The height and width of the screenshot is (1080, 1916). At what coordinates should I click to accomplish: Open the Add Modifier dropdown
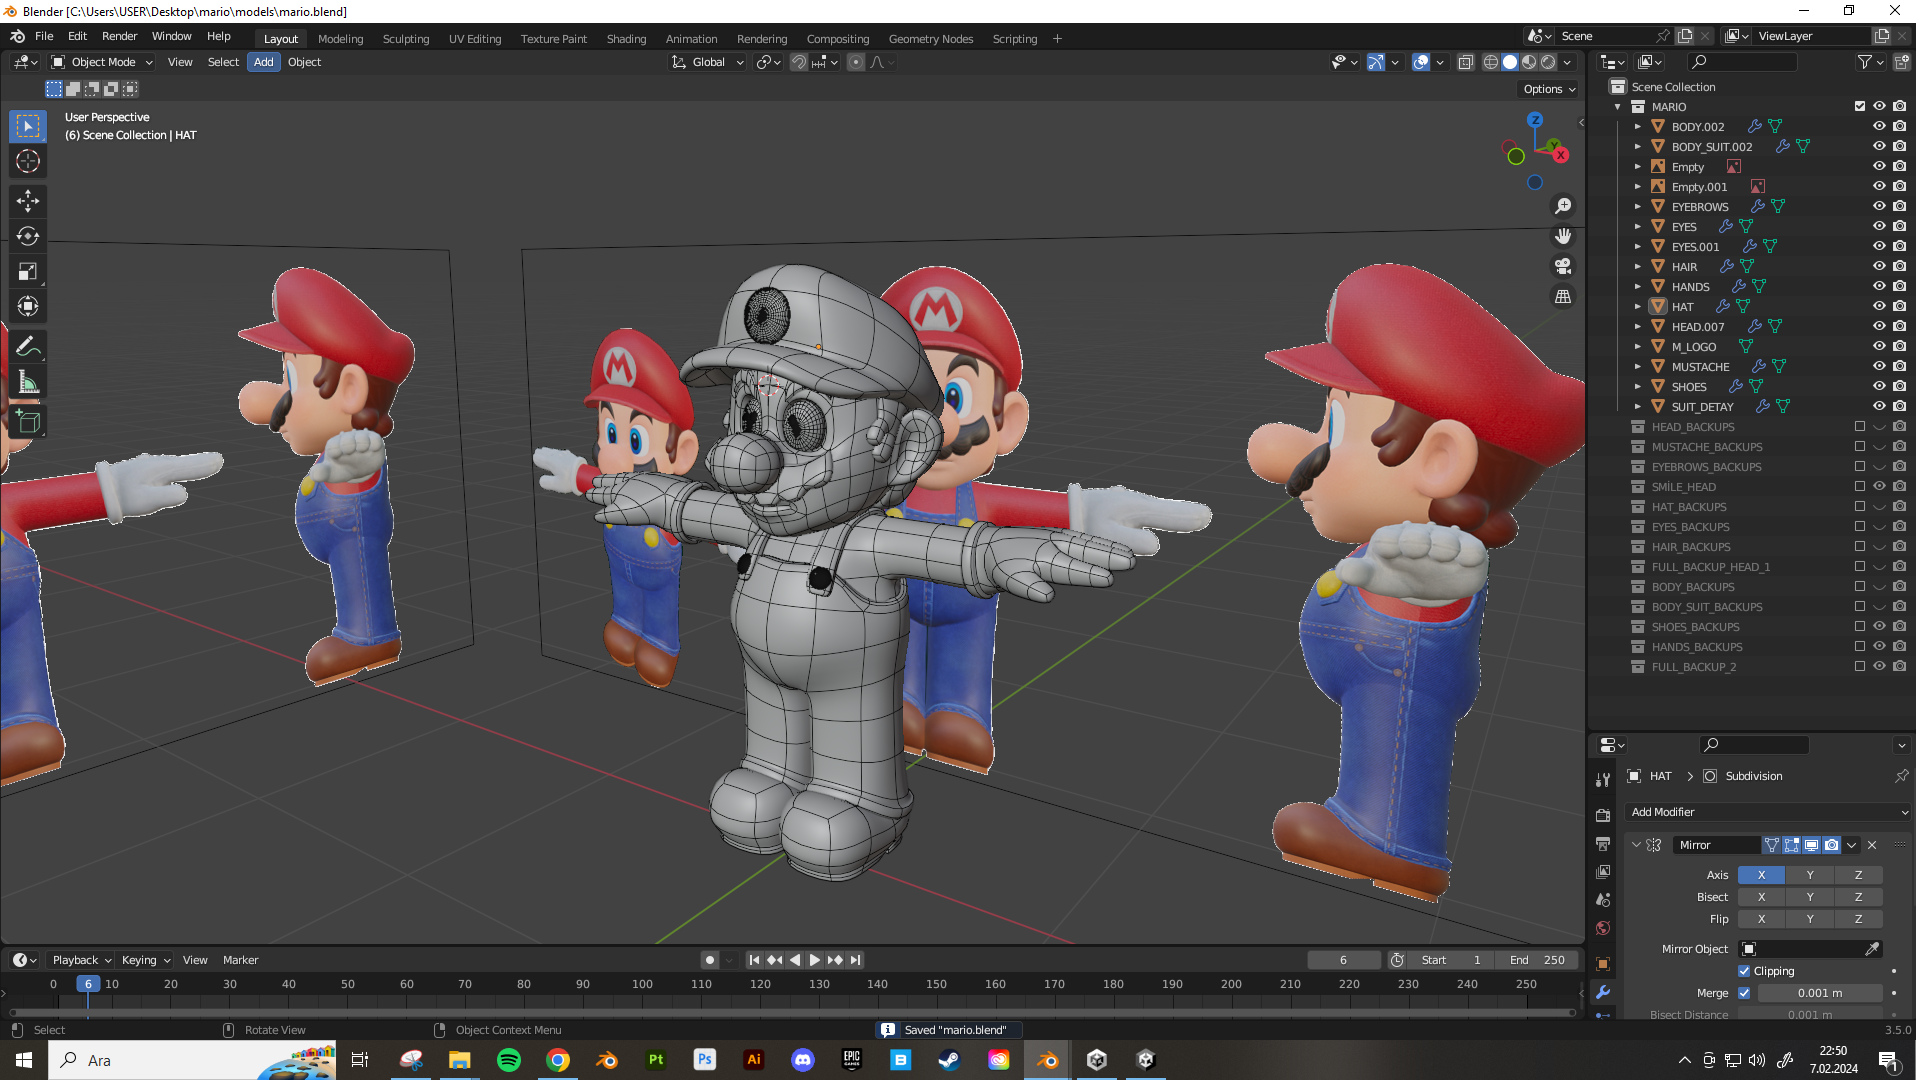[x=1767, y=812]
